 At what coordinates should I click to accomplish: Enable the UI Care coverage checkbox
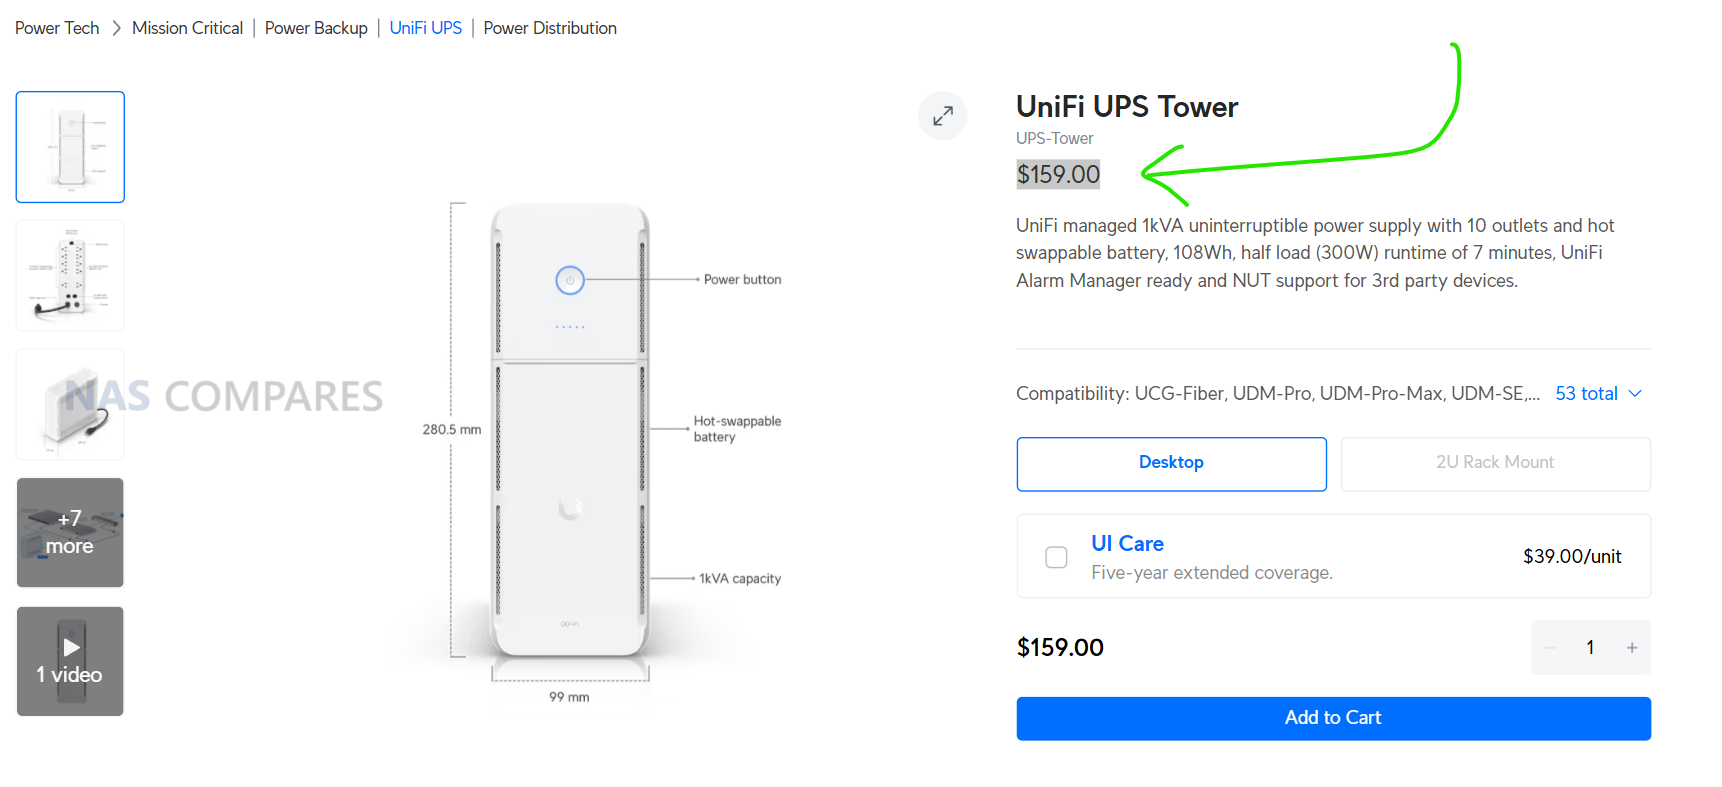point(1056,557)
